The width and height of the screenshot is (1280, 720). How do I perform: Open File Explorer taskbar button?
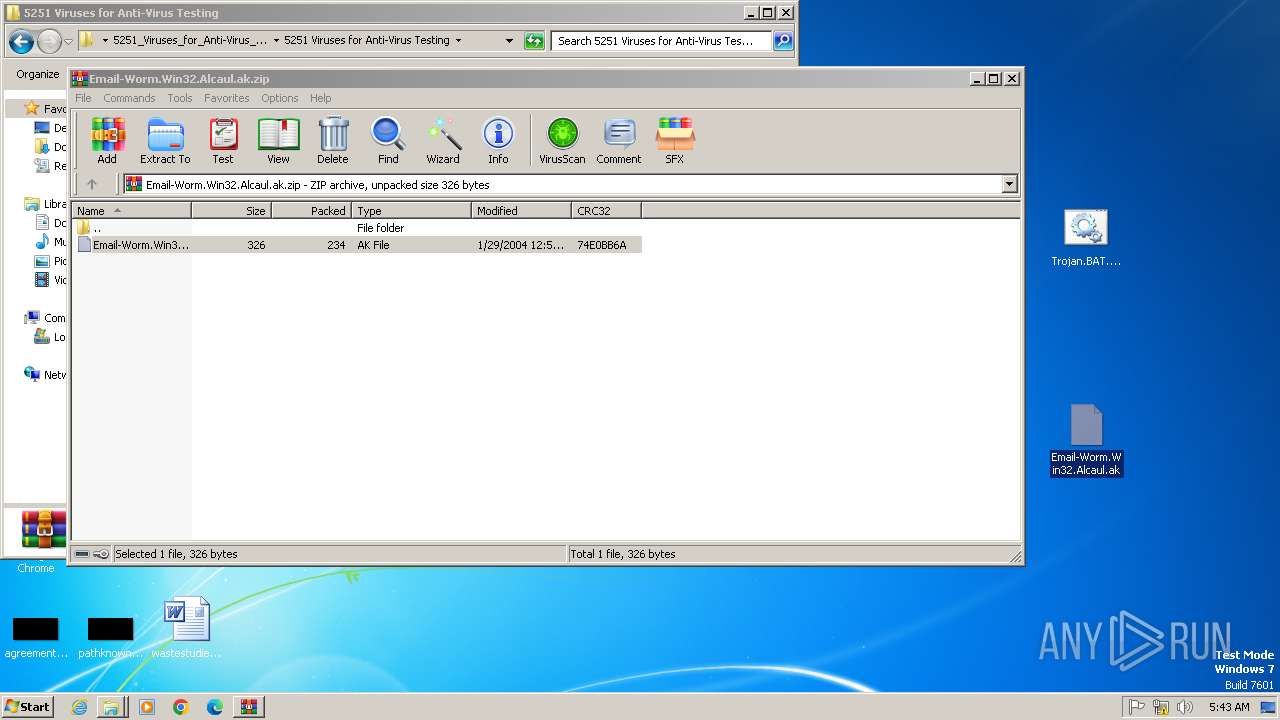point(111,707)
